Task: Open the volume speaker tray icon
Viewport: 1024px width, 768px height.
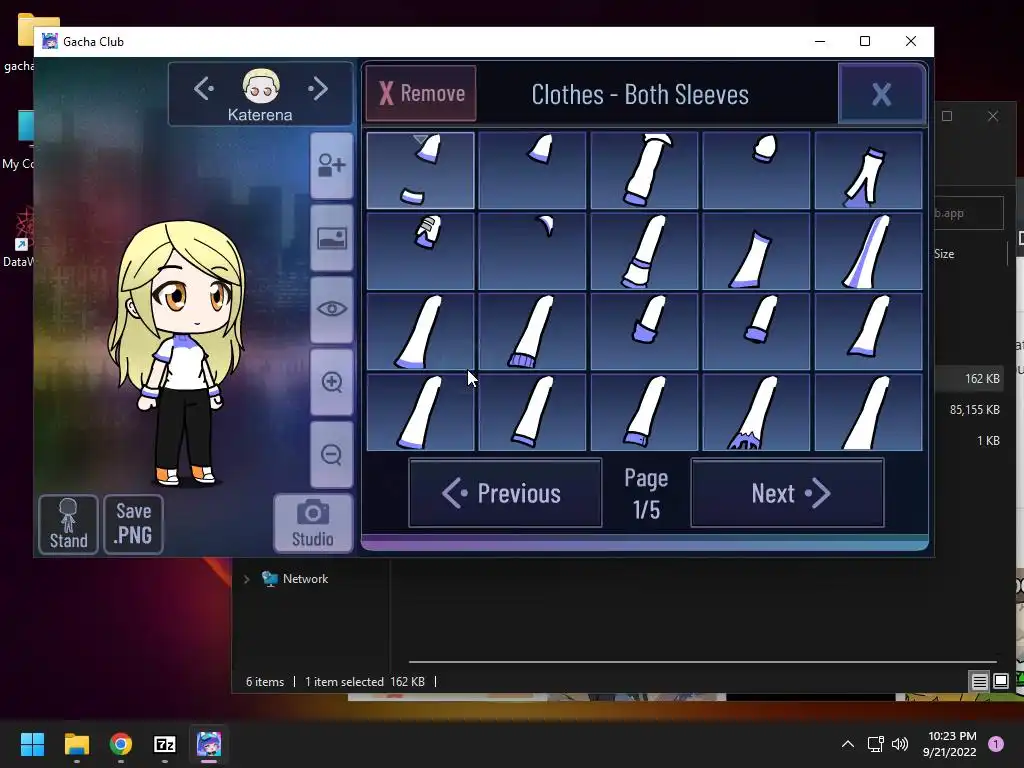Action: [x=900, y=744]
